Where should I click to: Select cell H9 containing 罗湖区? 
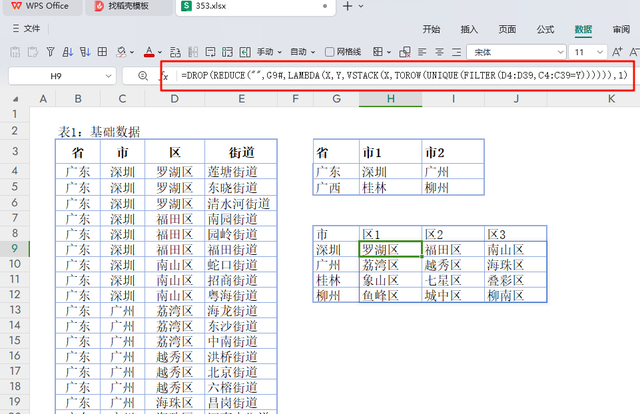pos(391,249)
